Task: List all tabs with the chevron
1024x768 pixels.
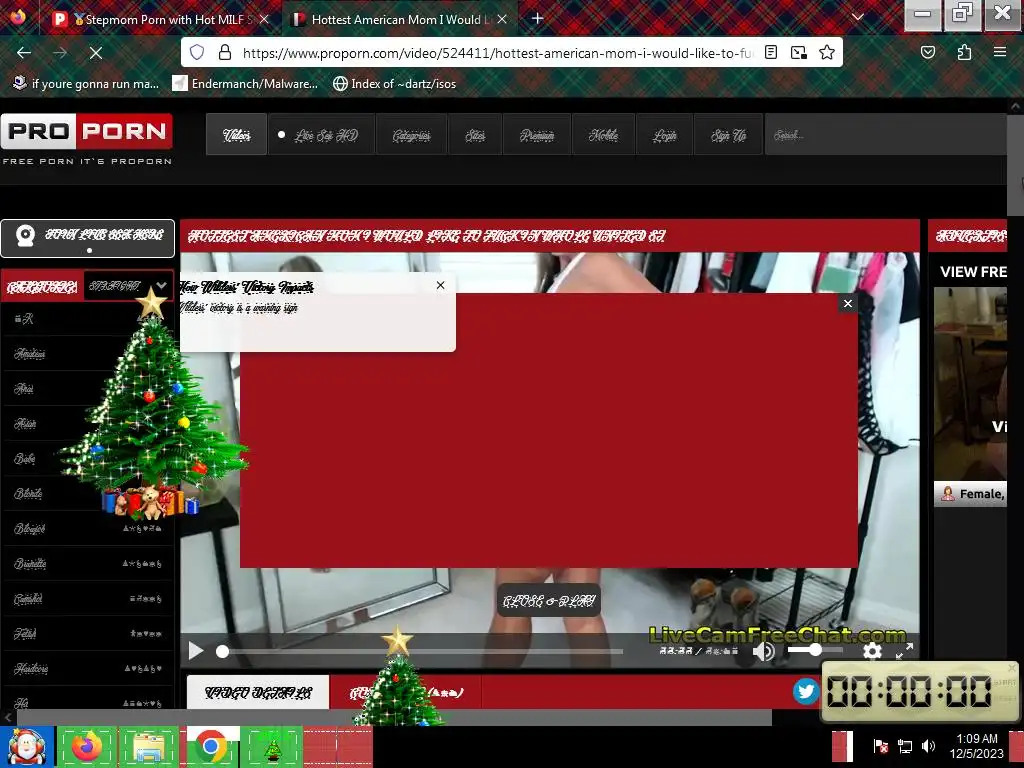Action: tap(858, 18)
